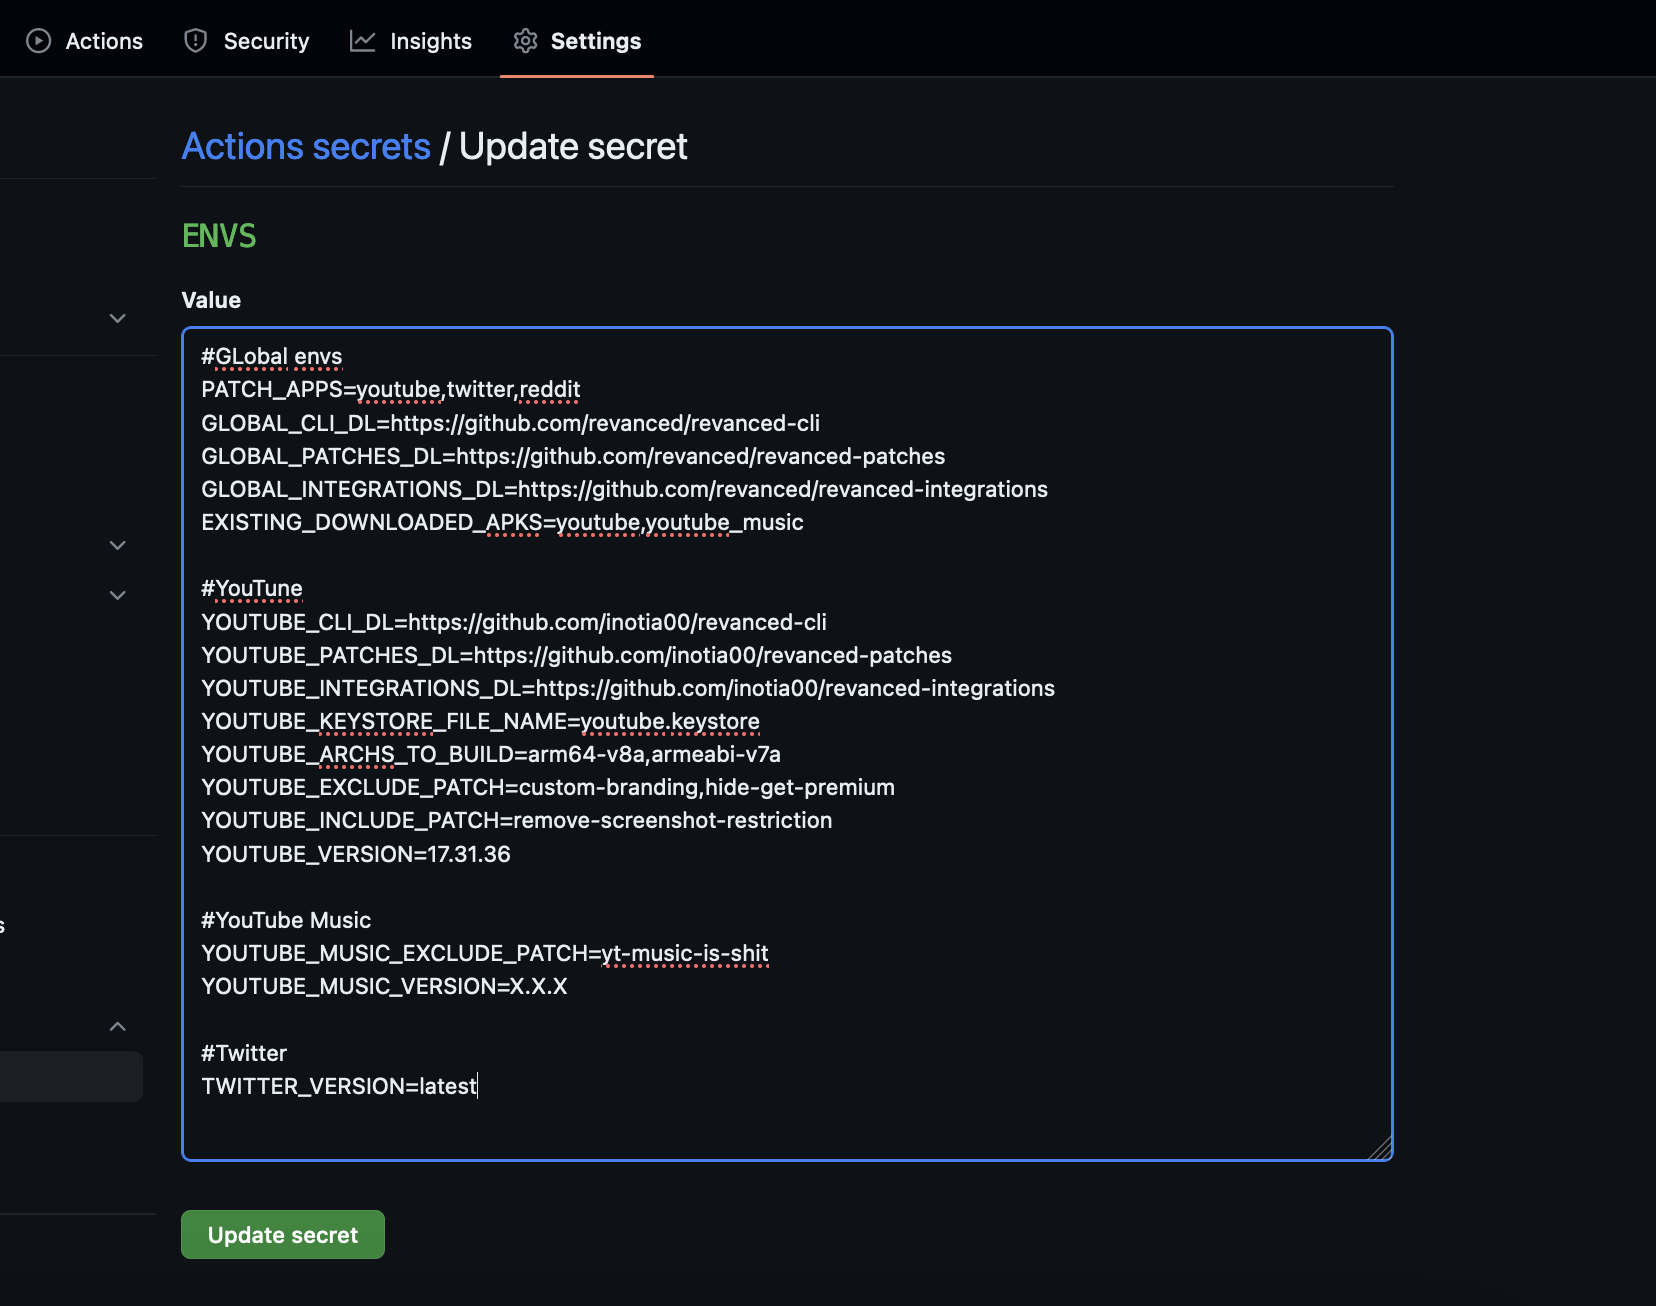Click the EXISTING_DOWNLOADED_APKS line
1656x1306 pixels.
(503, 522)
